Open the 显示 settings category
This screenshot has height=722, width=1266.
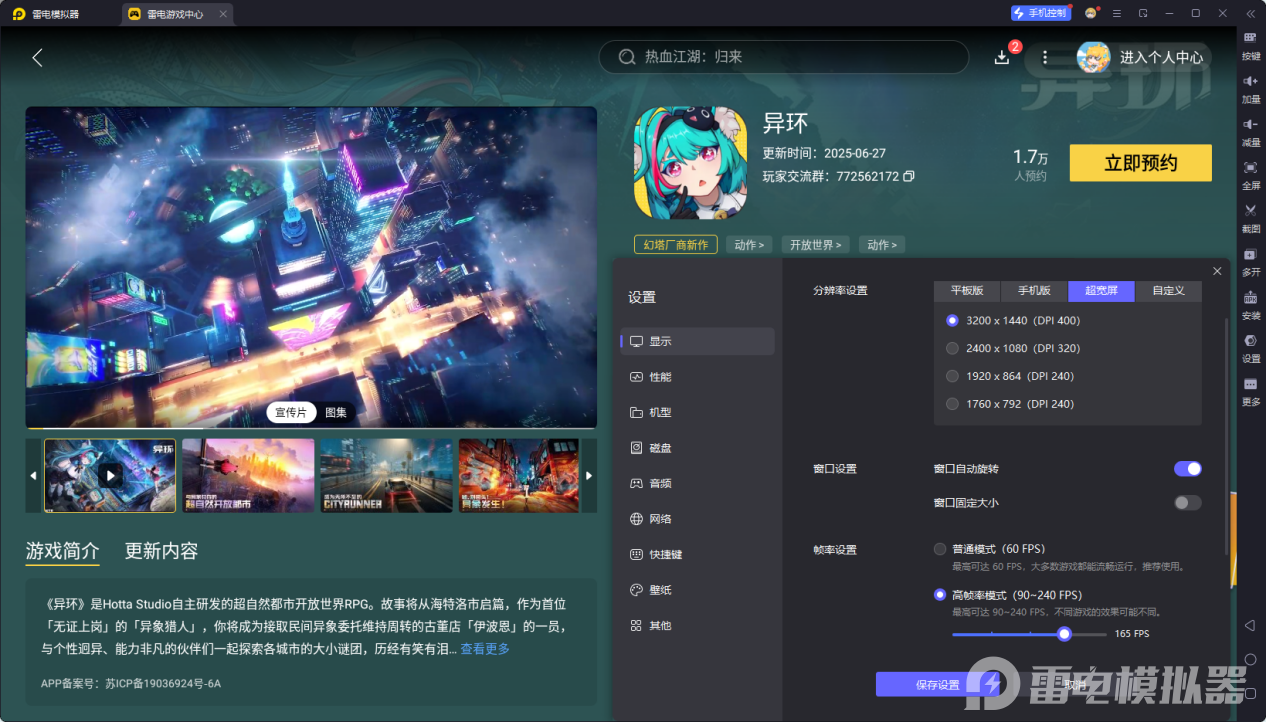697,341
